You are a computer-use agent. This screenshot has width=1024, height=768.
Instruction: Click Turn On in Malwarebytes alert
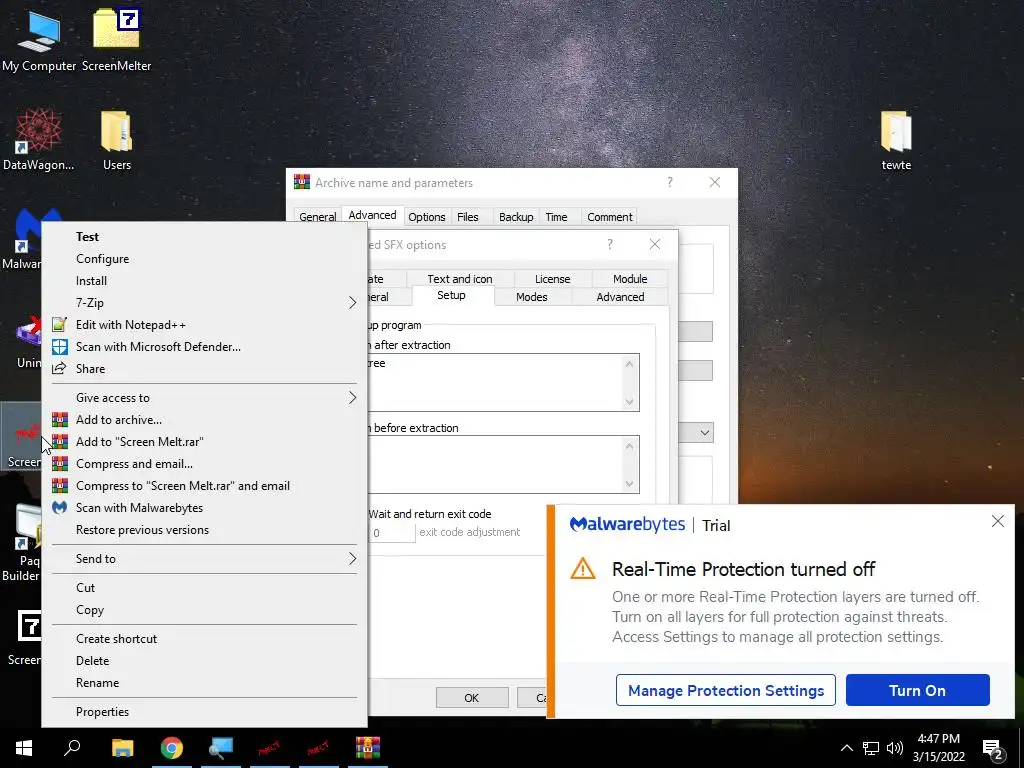point(917,690)
